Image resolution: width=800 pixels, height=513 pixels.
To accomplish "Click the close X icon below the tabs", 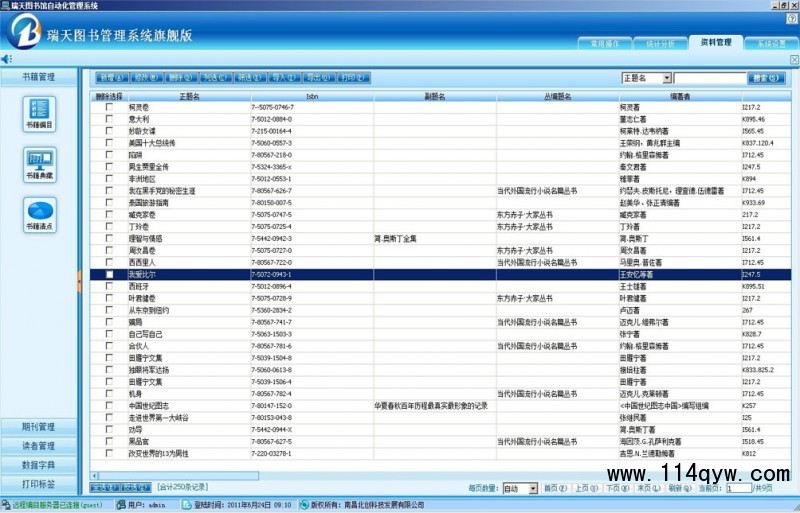I will point(793,60).
